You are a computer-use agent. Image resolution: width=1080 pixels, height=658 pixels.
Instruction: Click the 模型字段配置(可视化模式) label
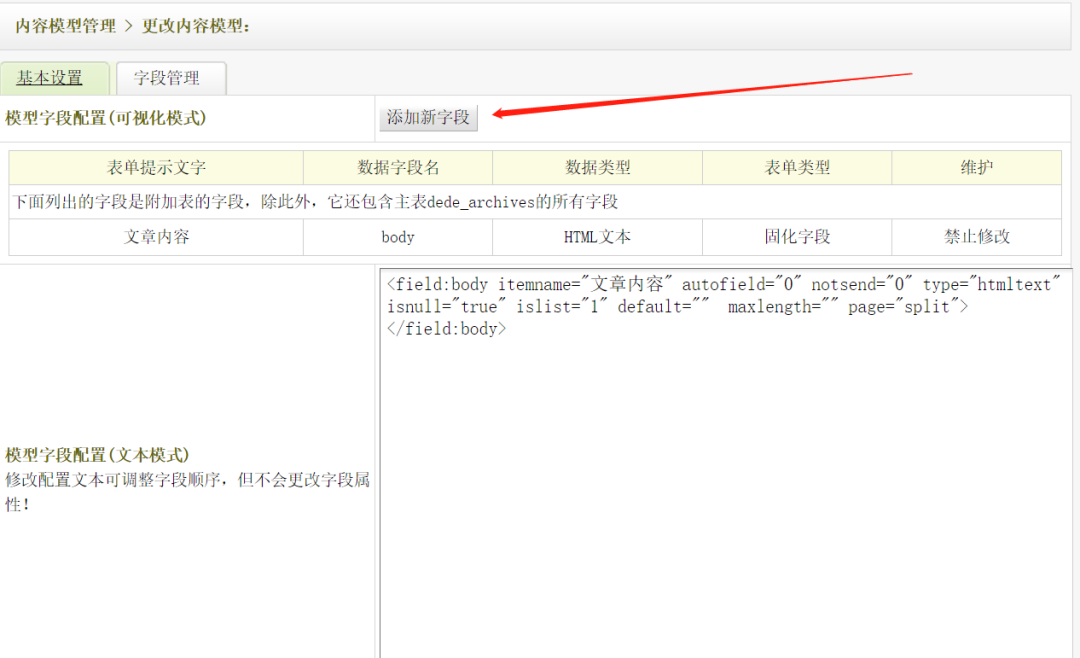[x=106, y=118]
